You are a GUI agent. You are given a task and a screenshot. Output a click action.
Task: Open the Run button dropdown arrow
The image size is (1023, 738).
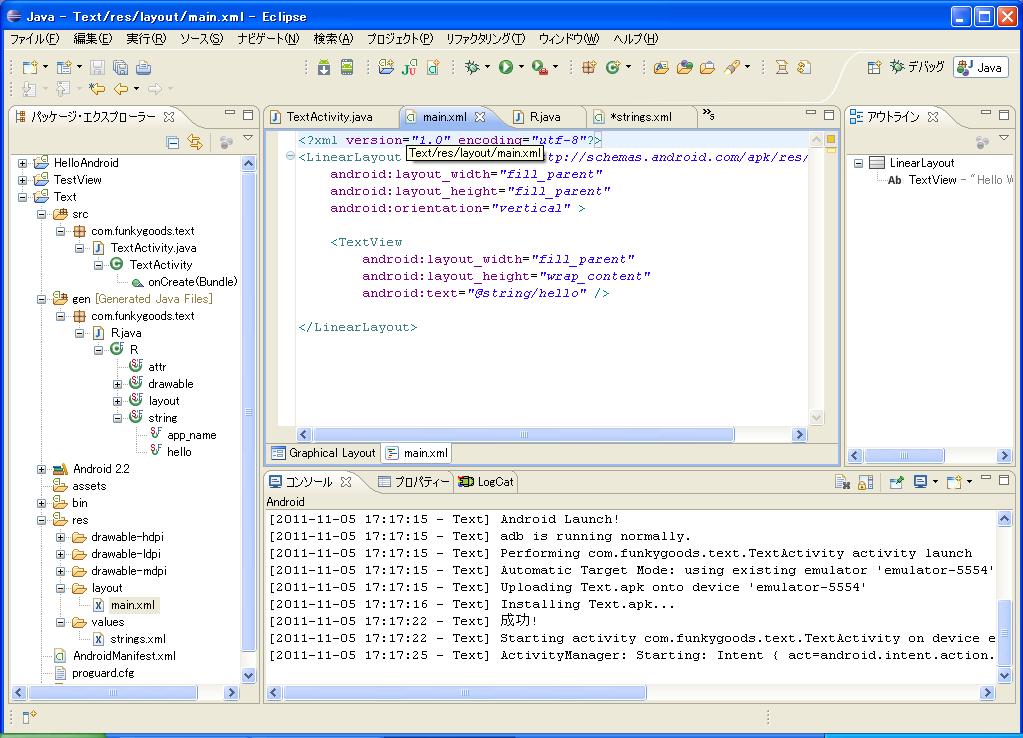[521, 67]
